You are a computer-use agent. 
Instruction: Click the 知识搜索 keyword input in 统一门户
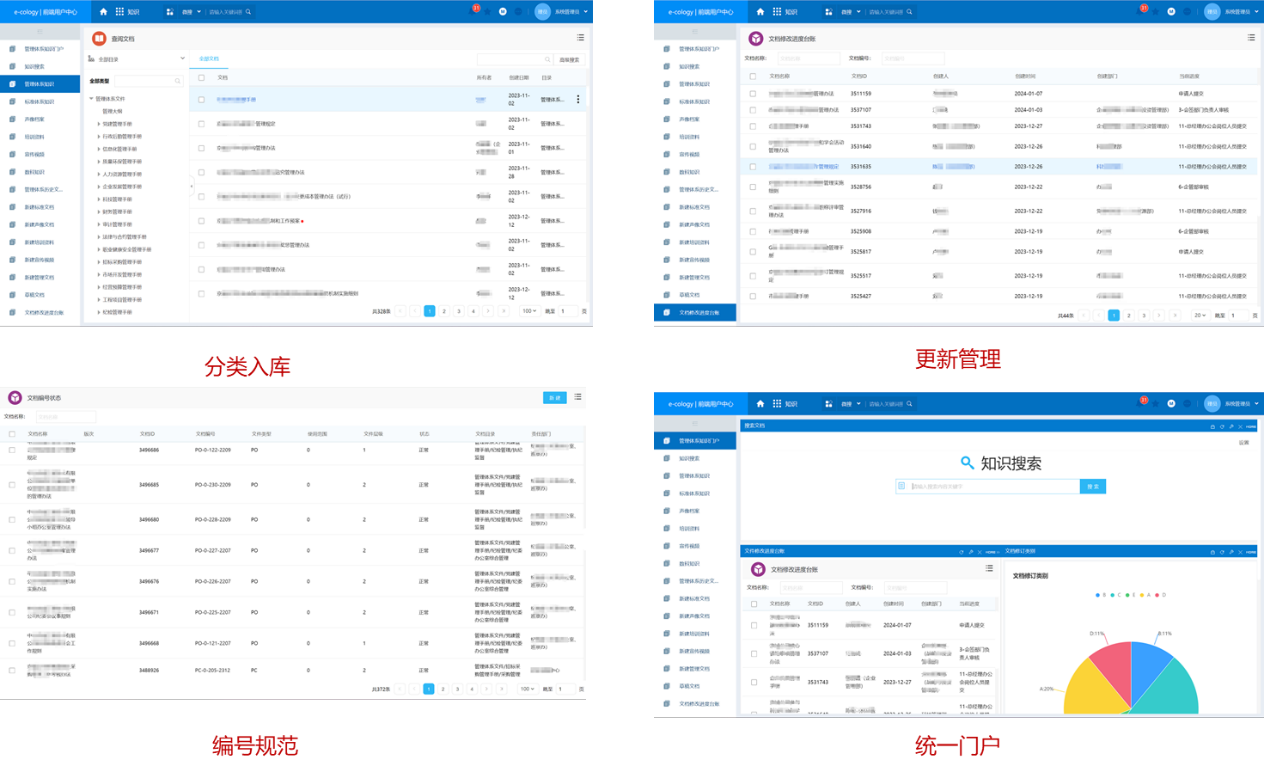tap(988, 486)
